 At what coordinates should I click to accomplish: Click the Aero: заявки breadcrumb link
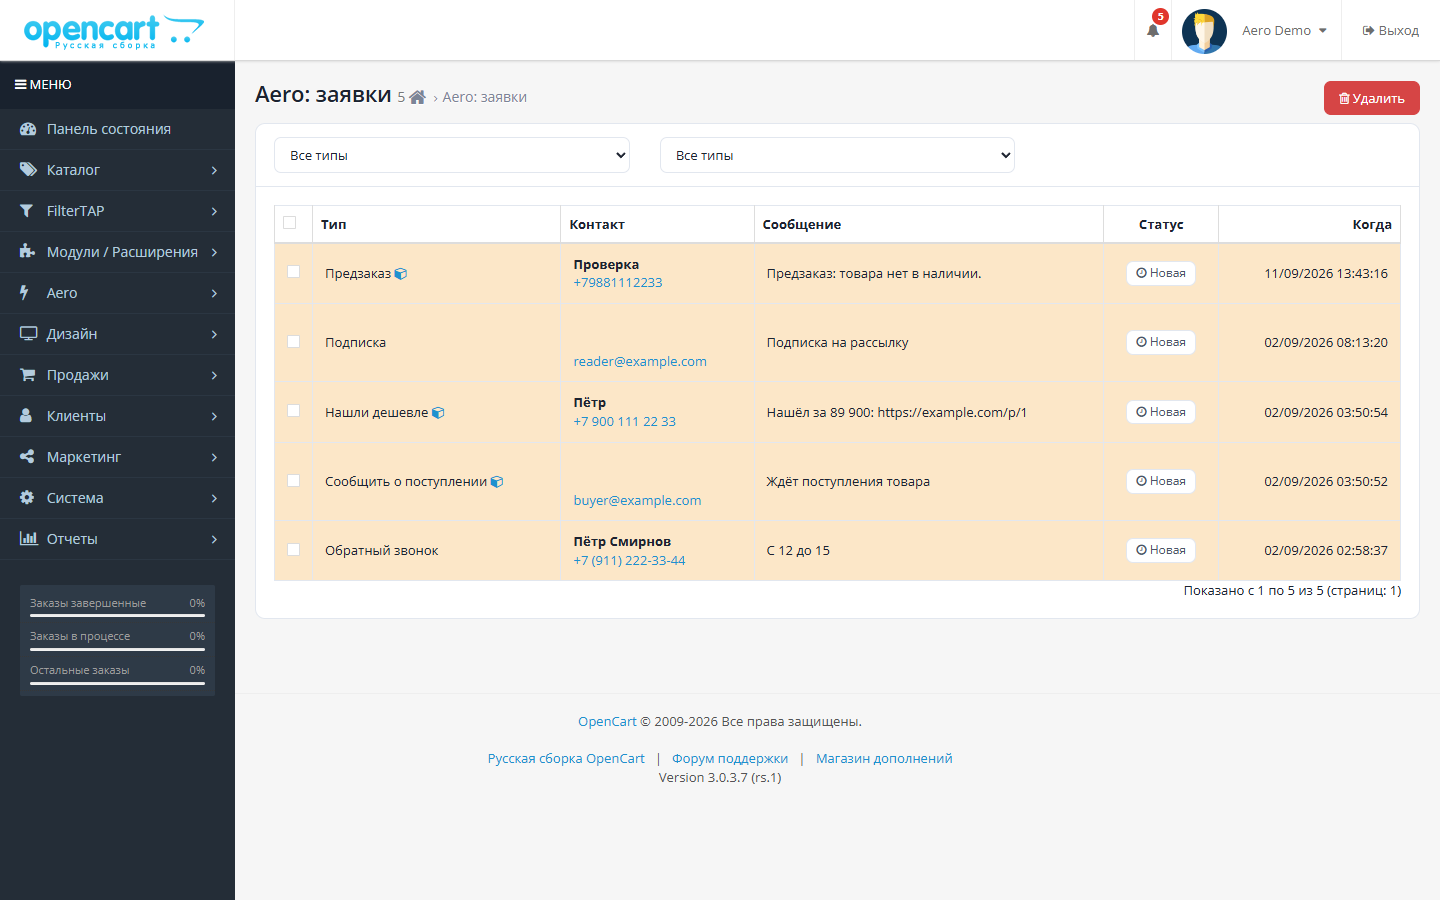(484, 97)
